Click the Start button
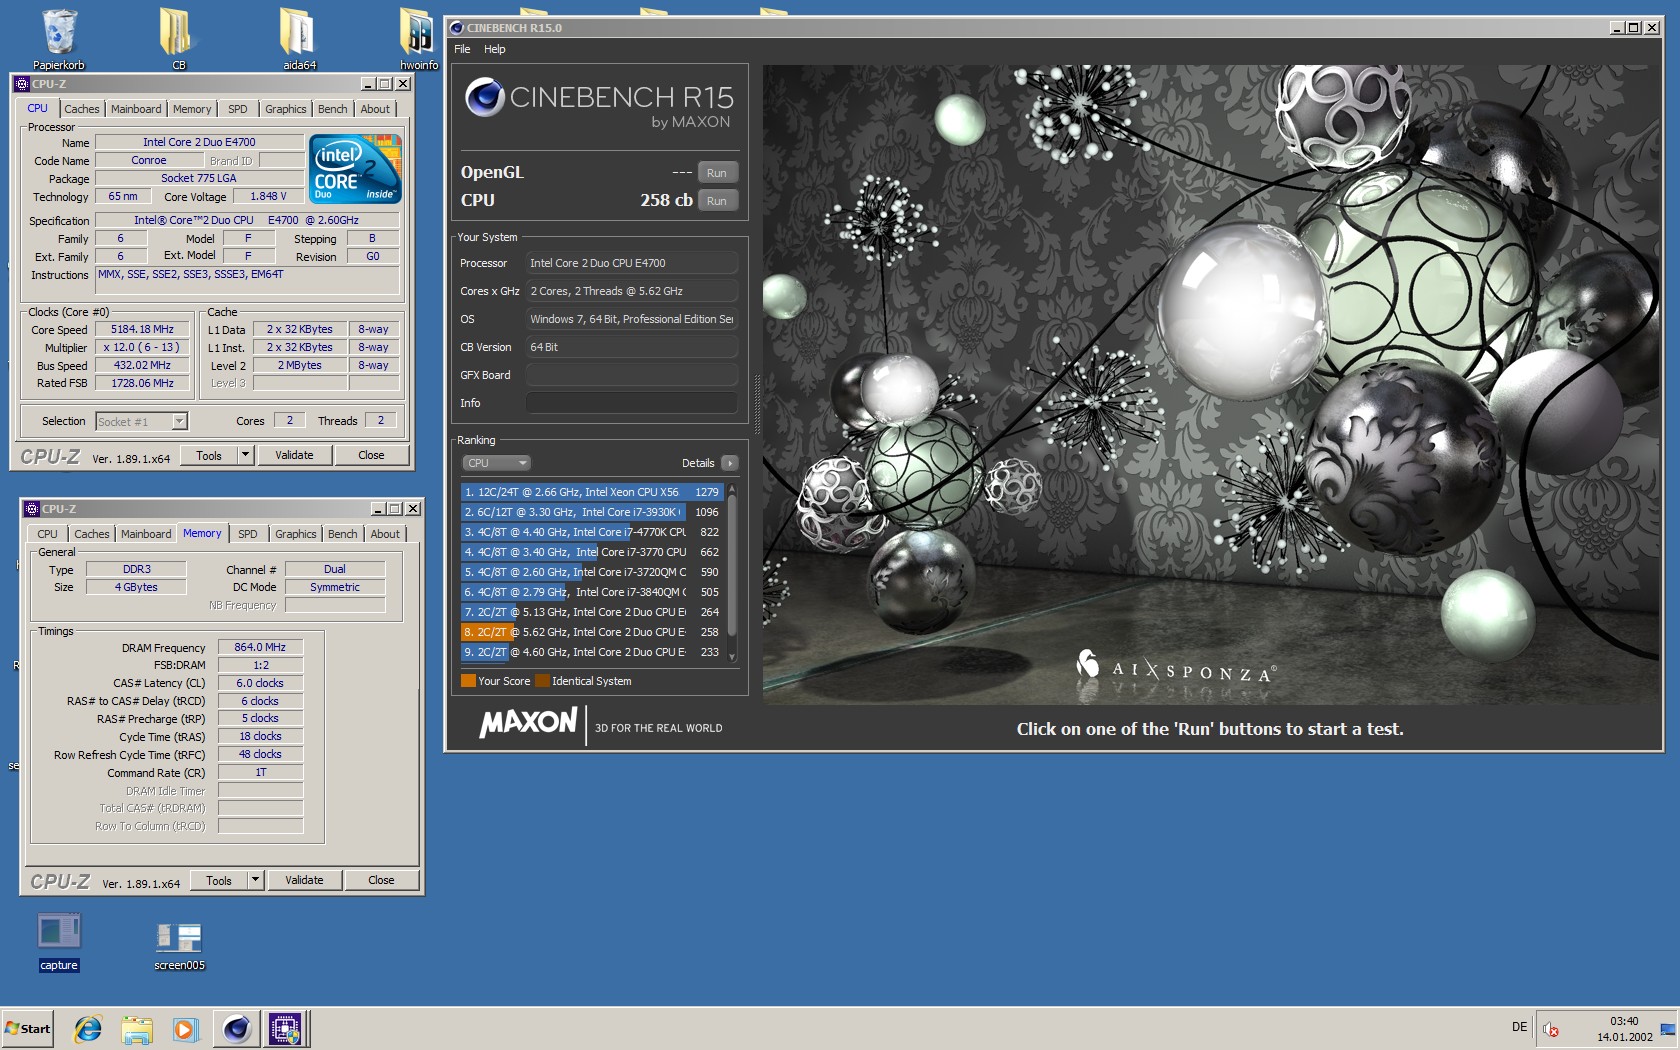1680x1050 pixels. point(28,1028)
